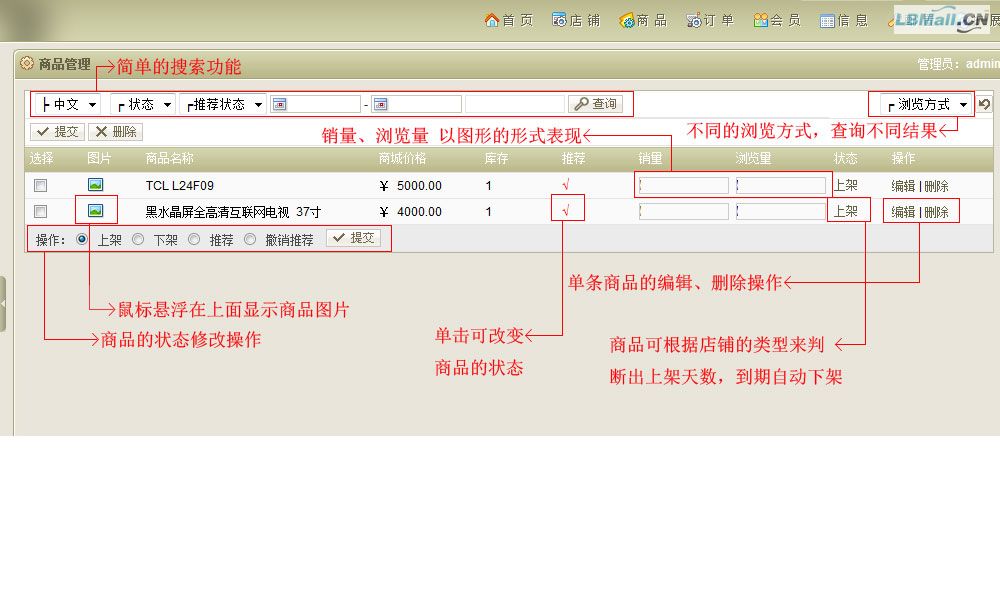Click the image icon for TCL L24F09
This screenshot has height=600, width=1000.
(x=95, y=185)
